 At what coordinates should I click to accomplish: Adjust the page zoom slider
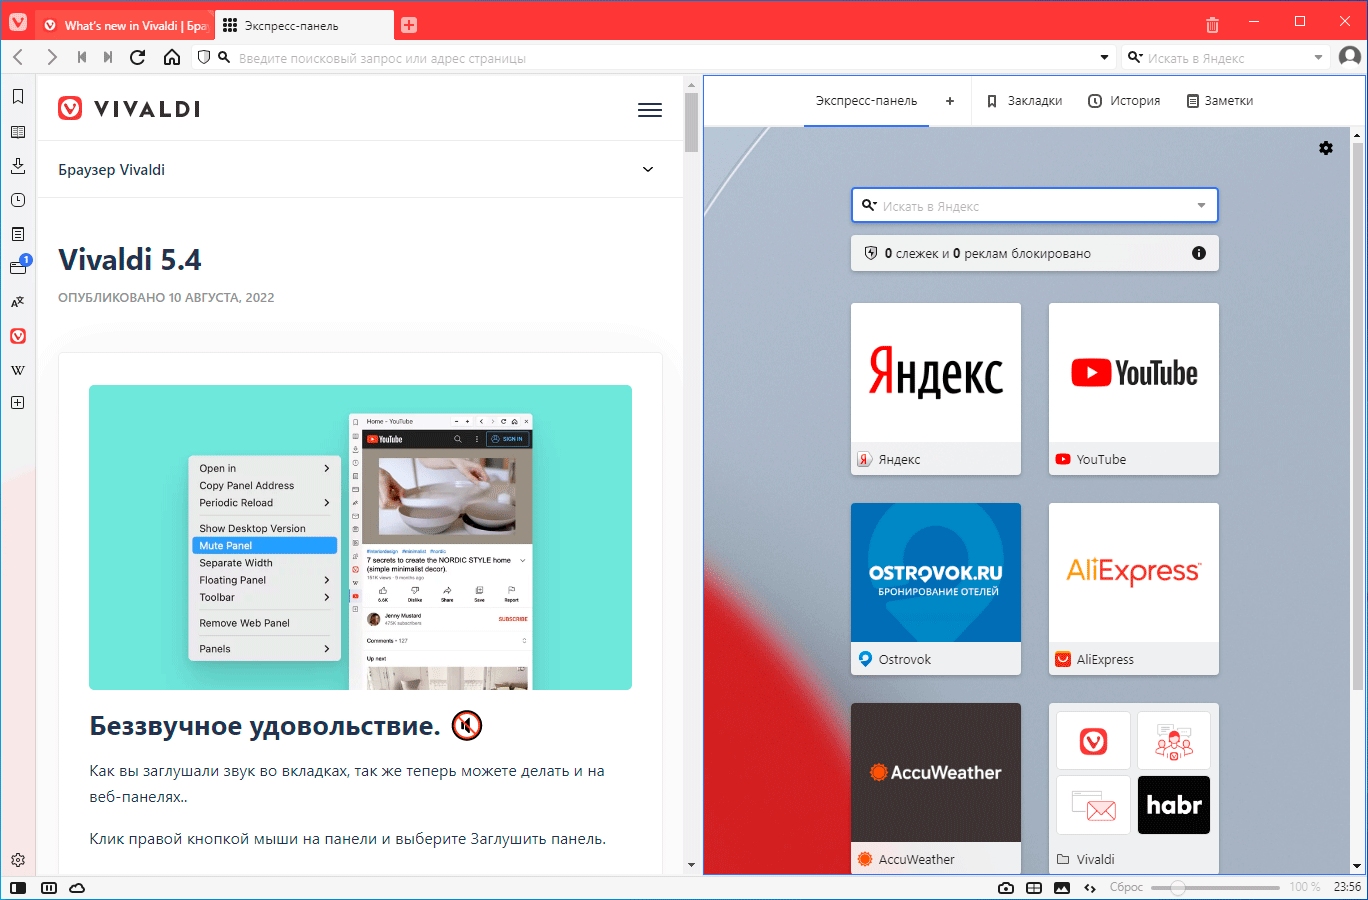[1215, 888]
